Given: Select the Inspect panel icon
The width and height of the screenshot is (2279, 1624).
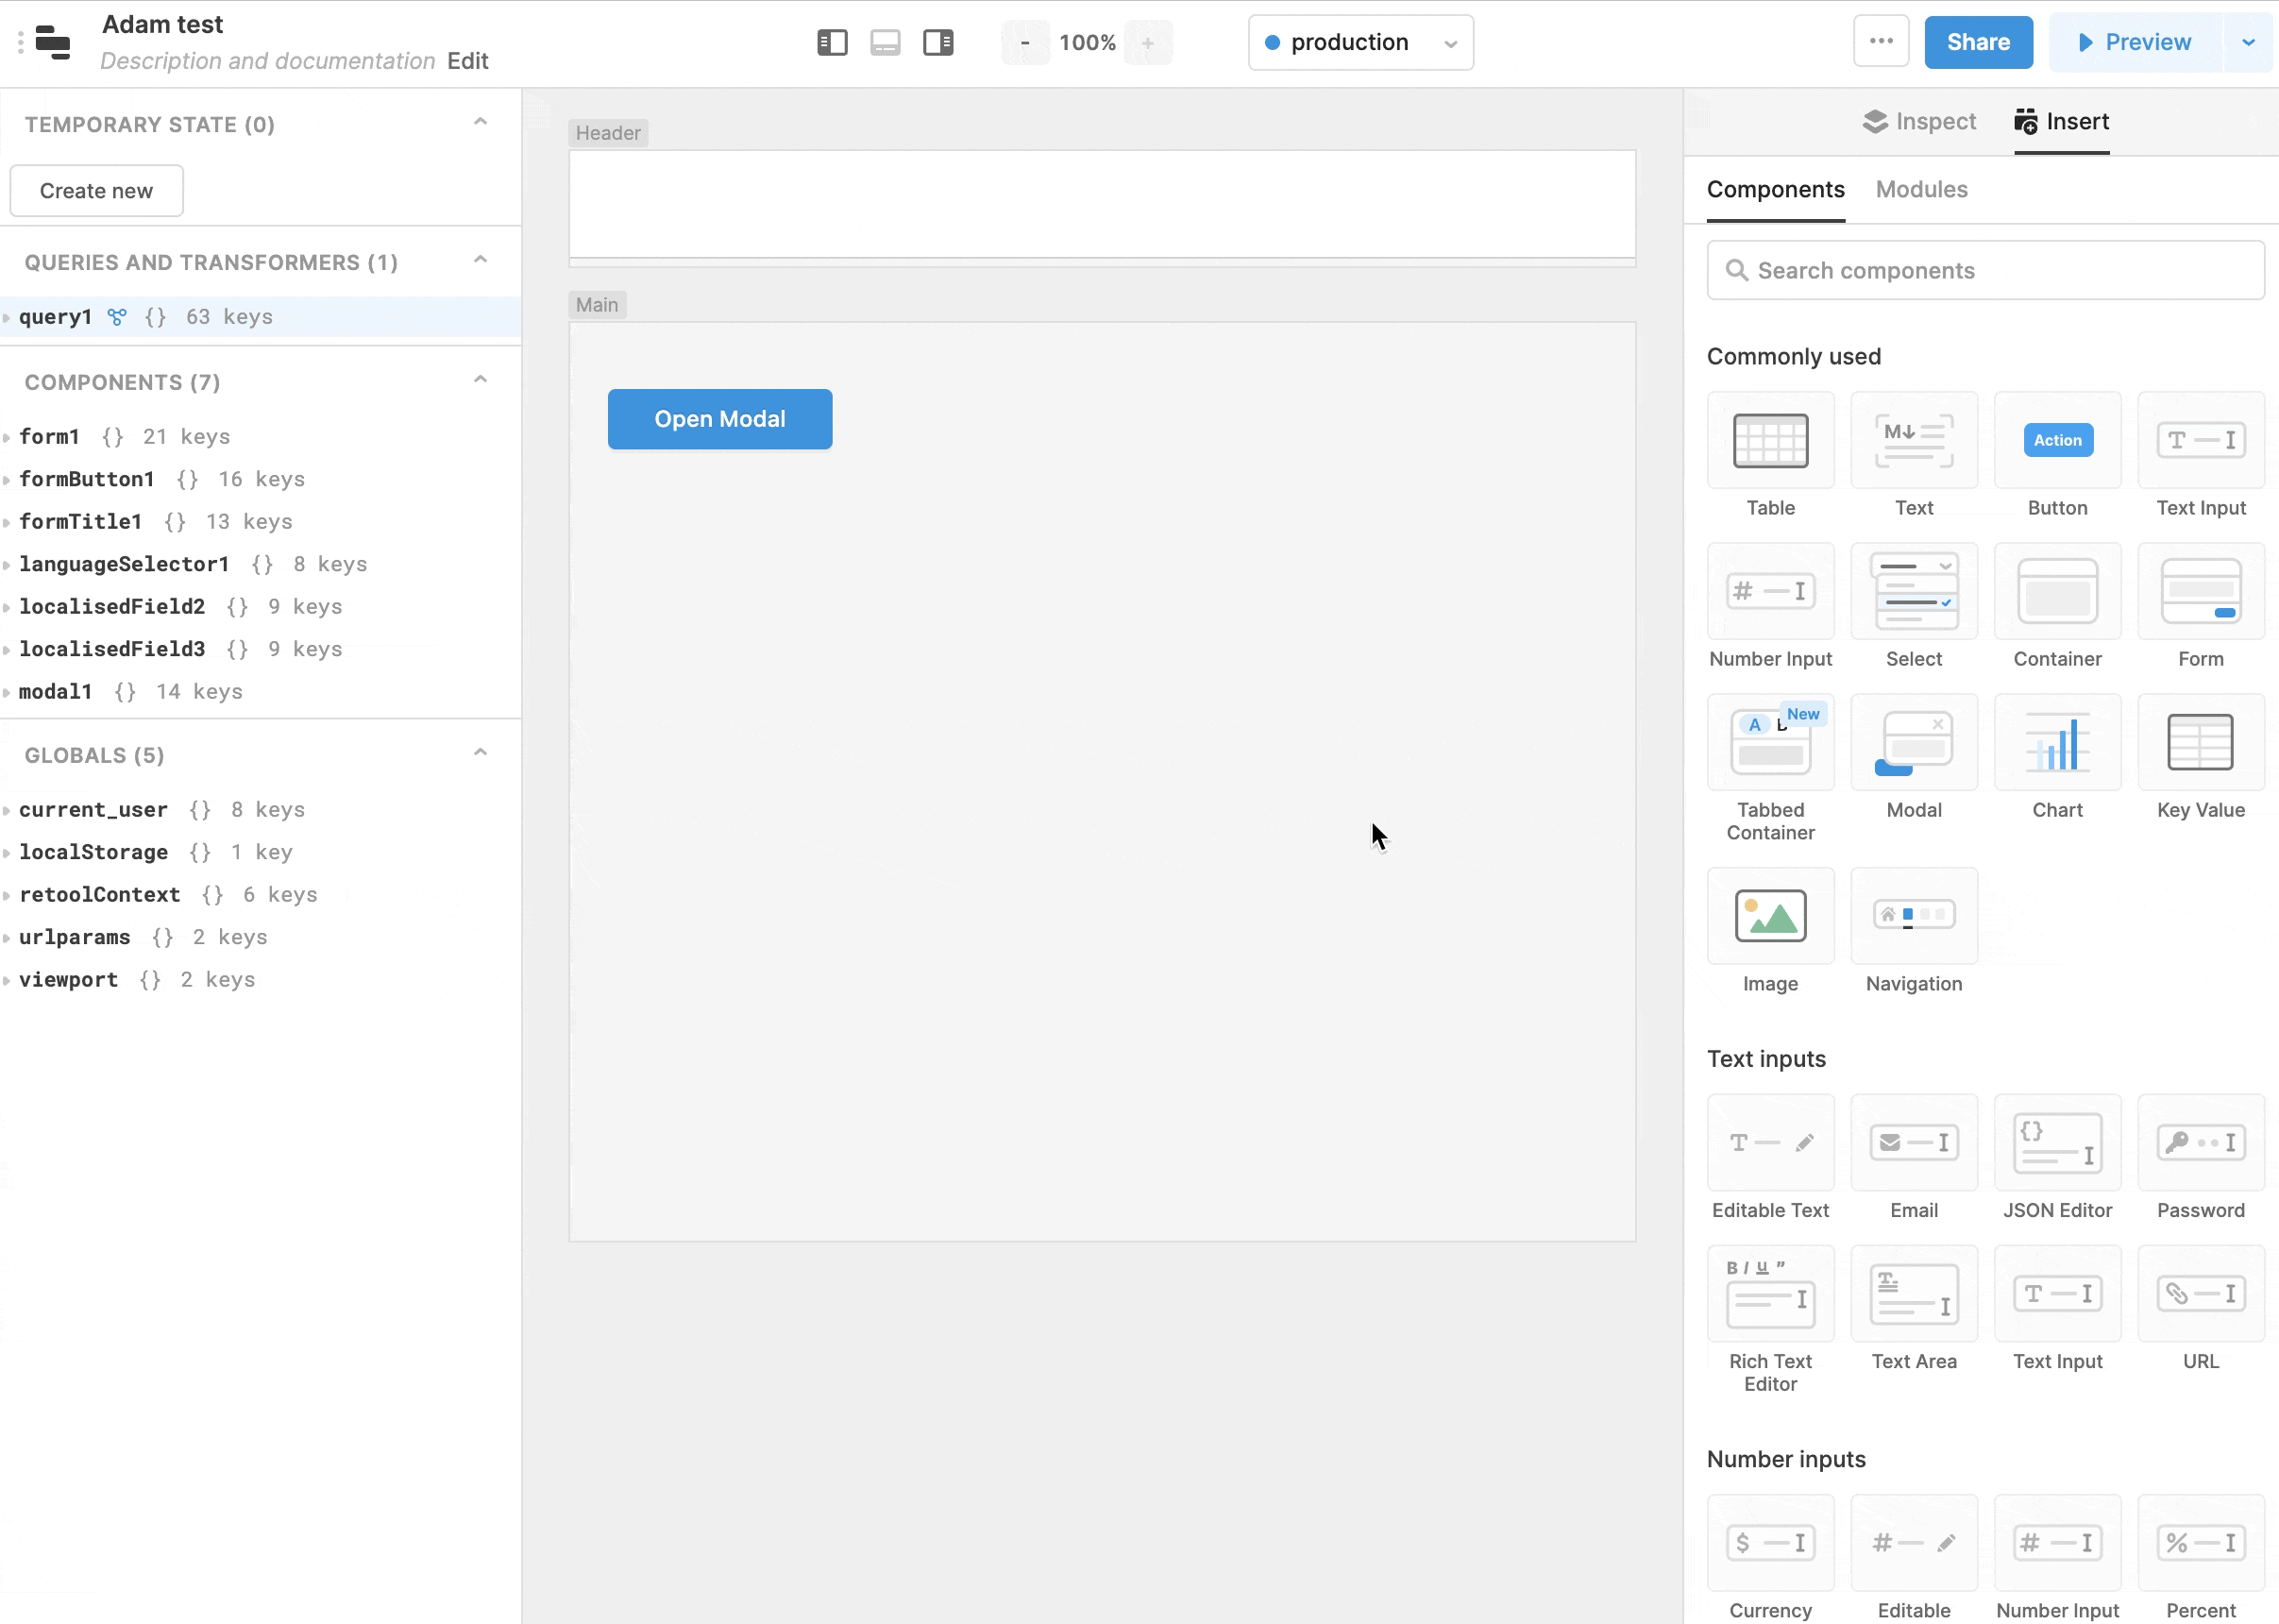Looking at the screenshot, I should click(1875, 120).
